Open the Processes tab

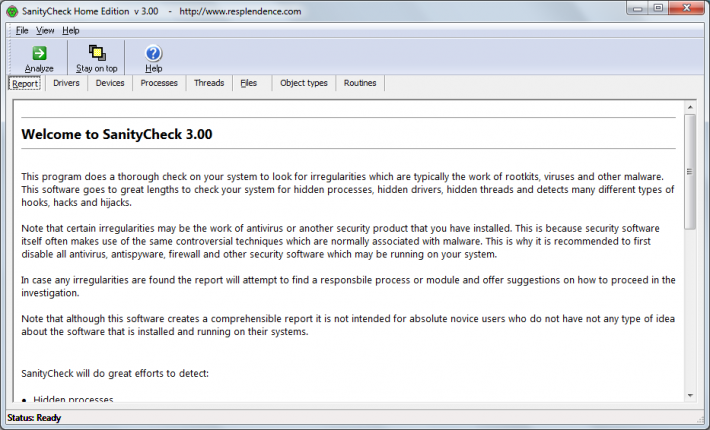[159, 83]
